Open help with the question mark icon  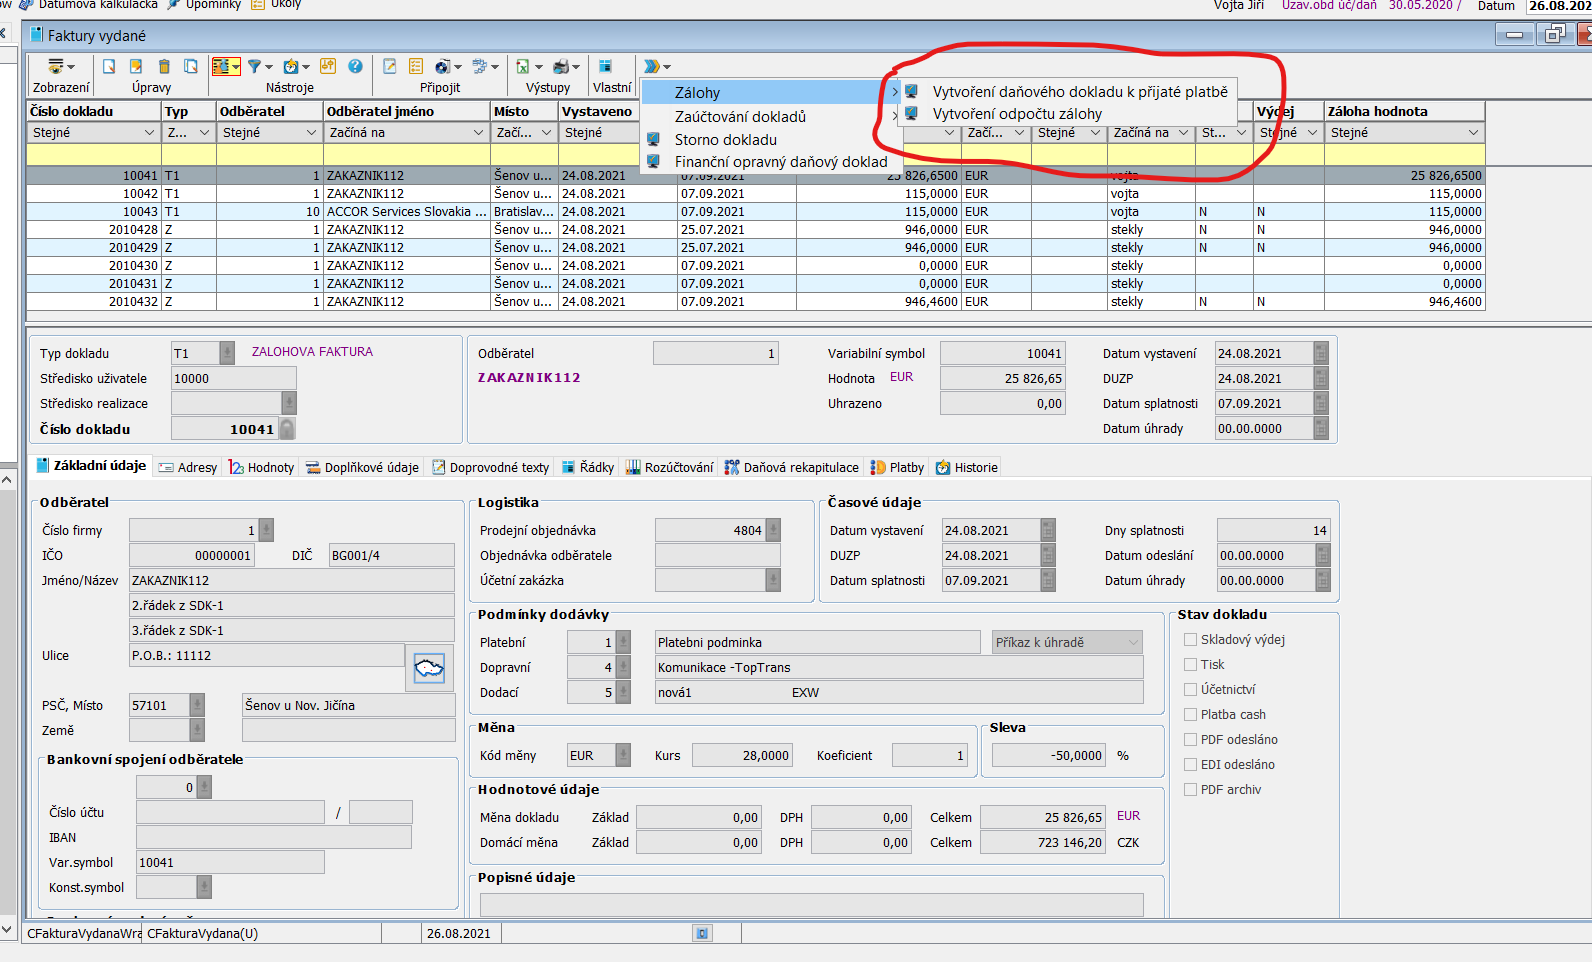click(x=355, y=66)
